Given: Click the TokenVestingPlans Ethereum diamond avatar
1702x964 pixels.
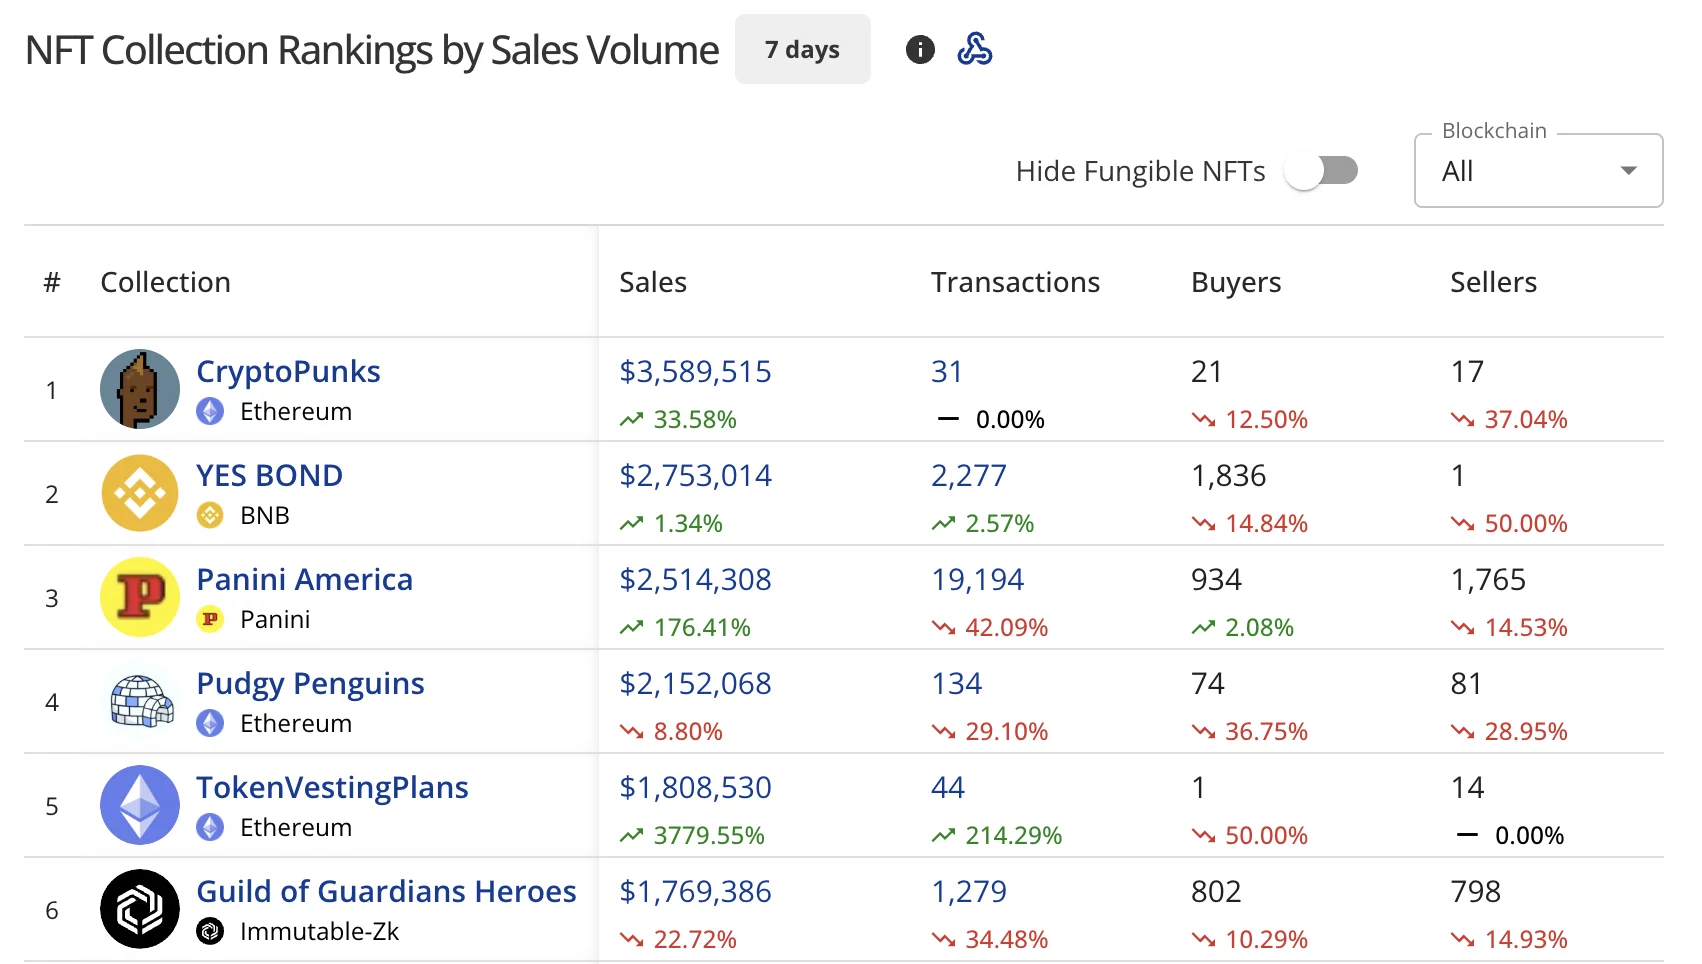Looking at the screenshot, I should (139, 805).
